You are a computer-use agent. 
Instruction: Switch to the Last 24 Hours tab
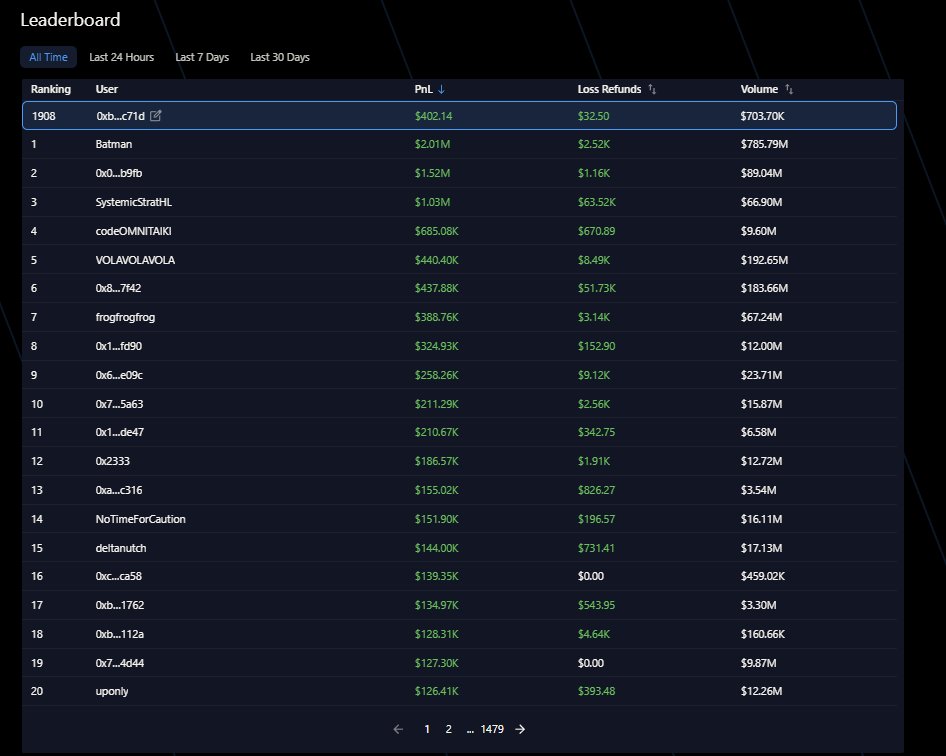121,57
